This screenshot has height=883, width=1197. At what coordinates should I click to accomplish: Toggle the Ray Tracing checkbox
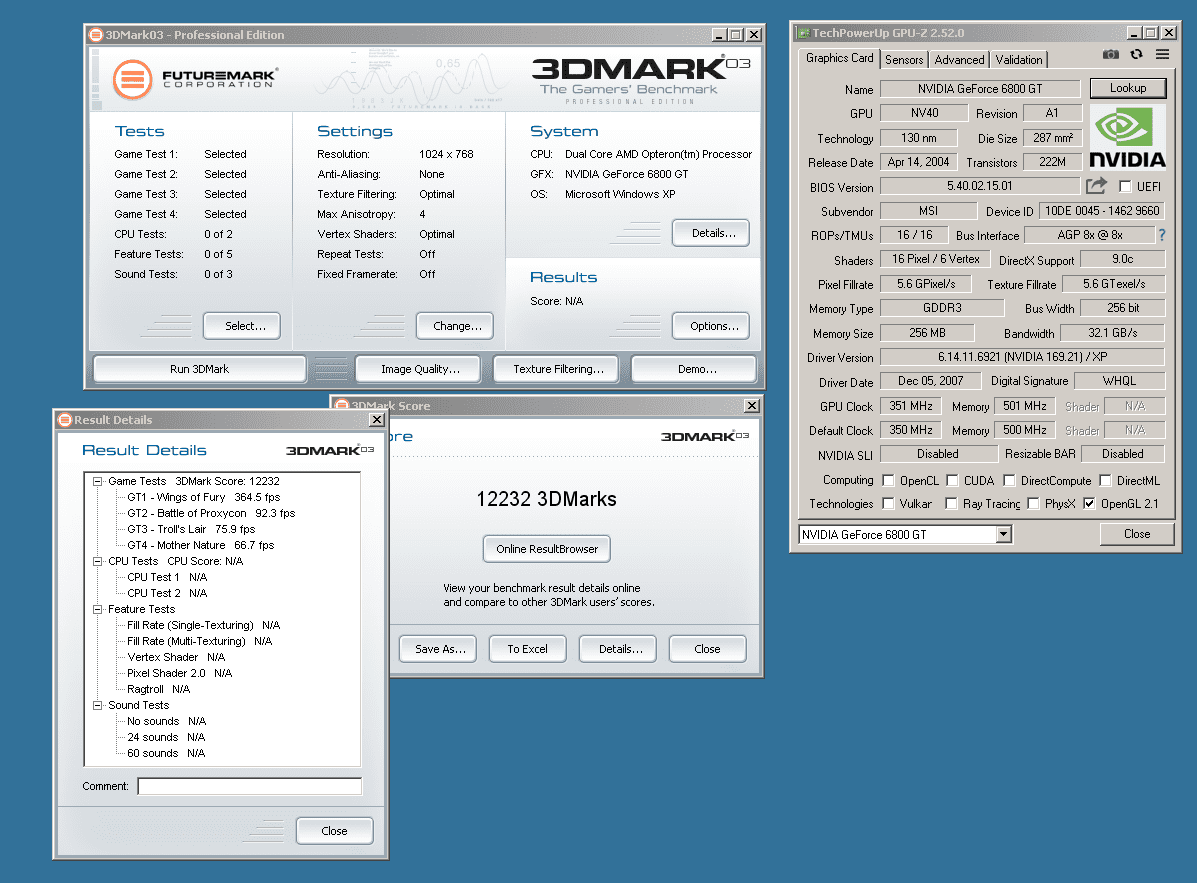[951, 503]
